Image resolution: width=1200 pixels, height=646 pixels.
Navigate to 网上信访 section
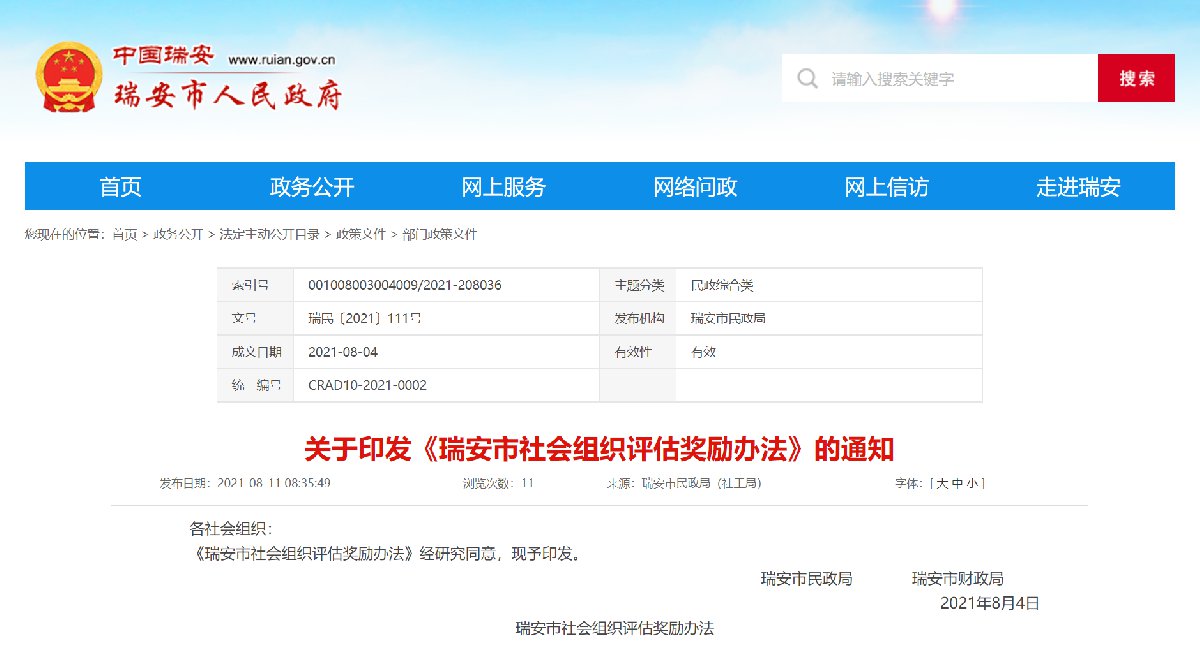(886, 187)
